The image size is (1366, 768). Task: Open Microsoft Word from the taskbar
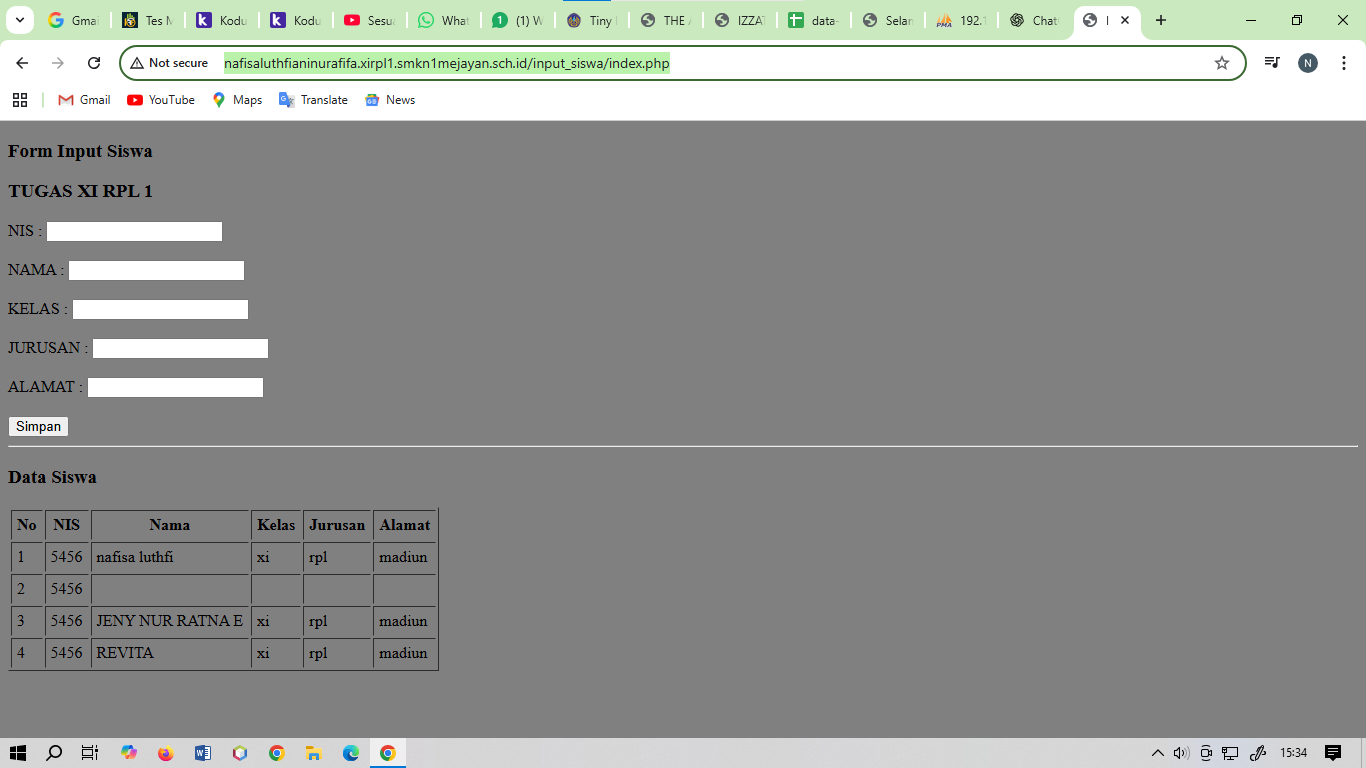[x=203, y=753]
